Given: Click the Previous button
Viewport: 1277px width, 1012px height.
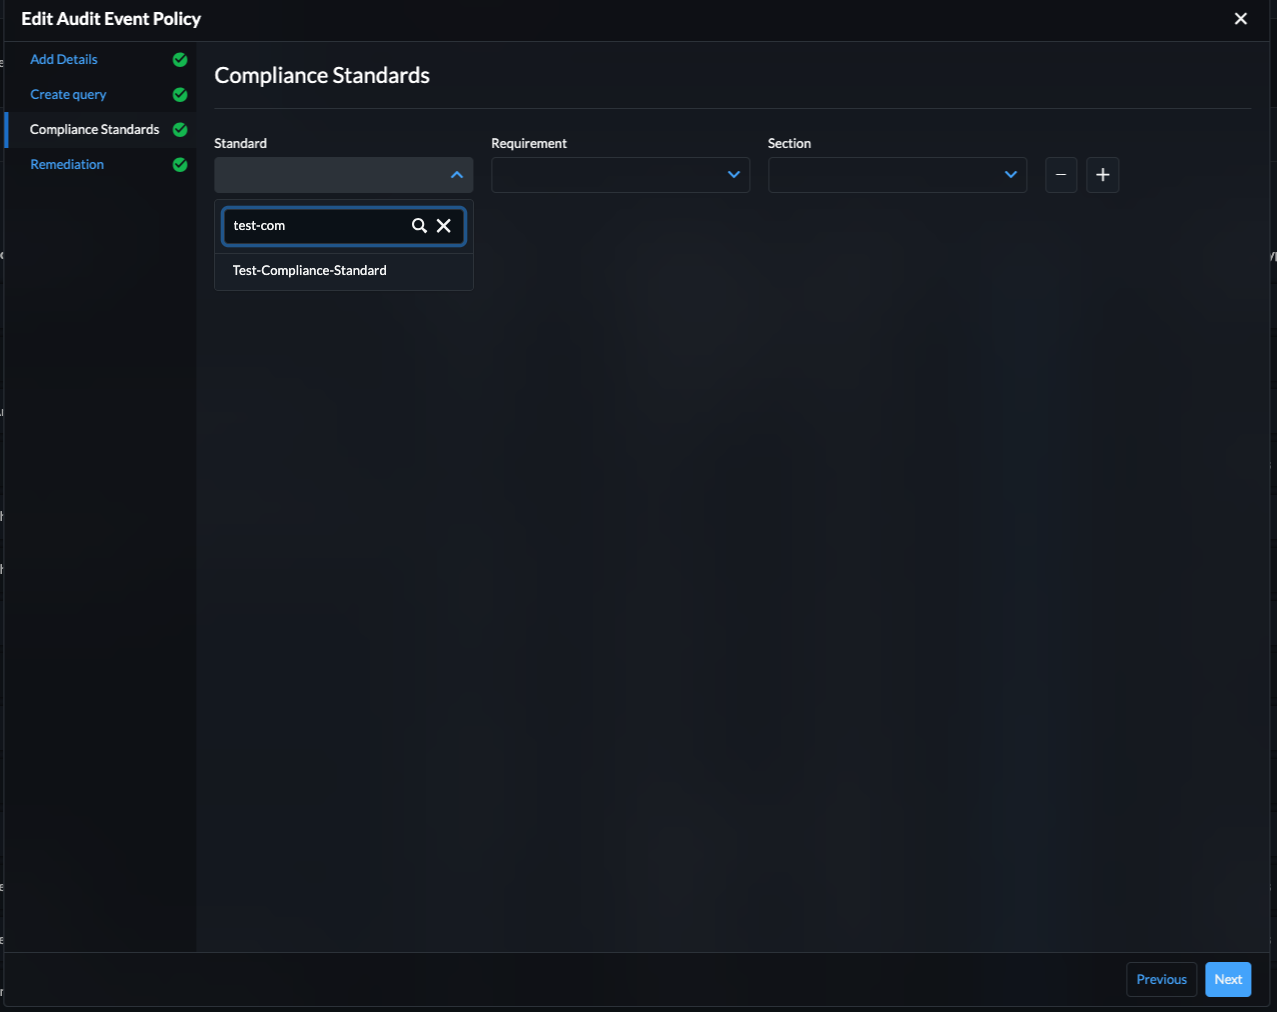Looking at the screenshot, I should click(1161, 979).
